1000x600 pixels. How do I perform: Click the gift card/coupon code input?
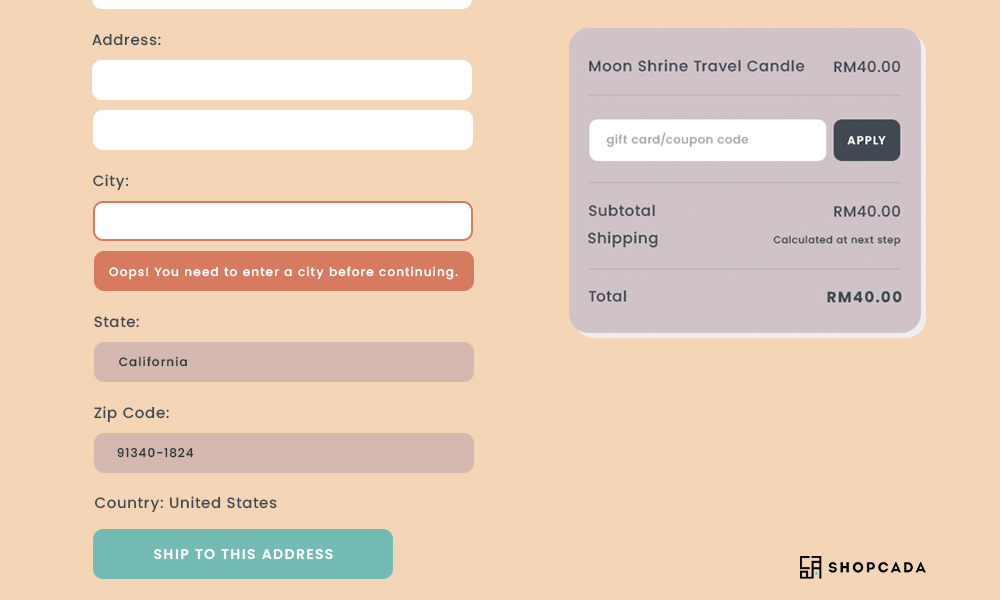tap(707, 140)
